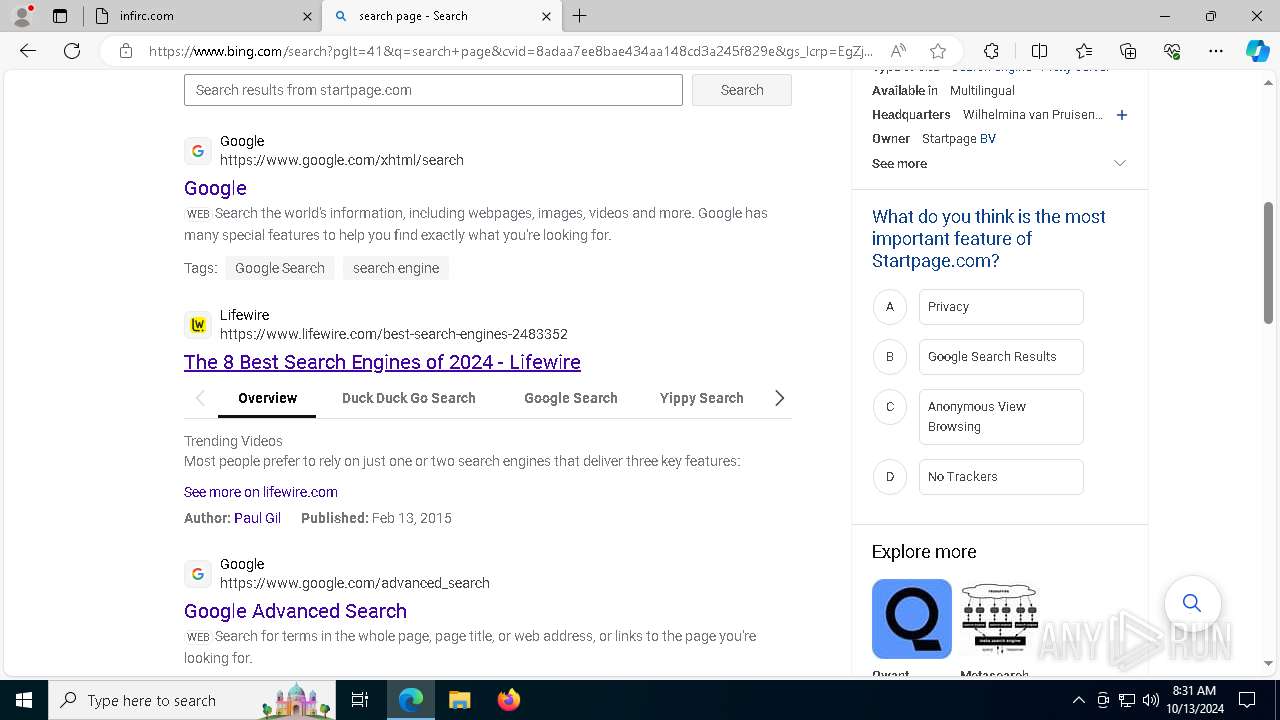Open volume control in system tray

[1151, 700]
